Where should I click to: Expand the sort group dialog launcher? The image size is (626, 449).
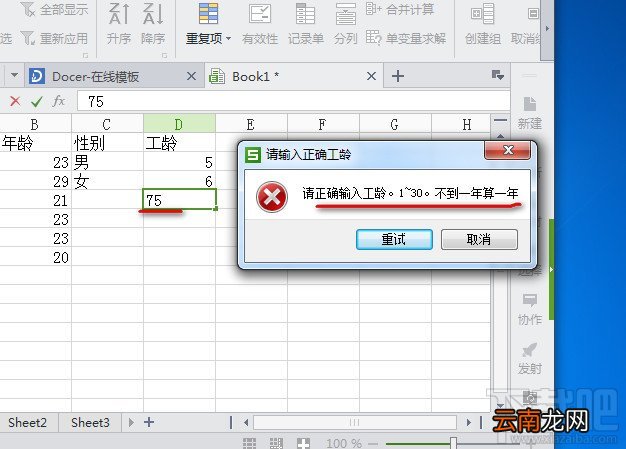point(164,55)
